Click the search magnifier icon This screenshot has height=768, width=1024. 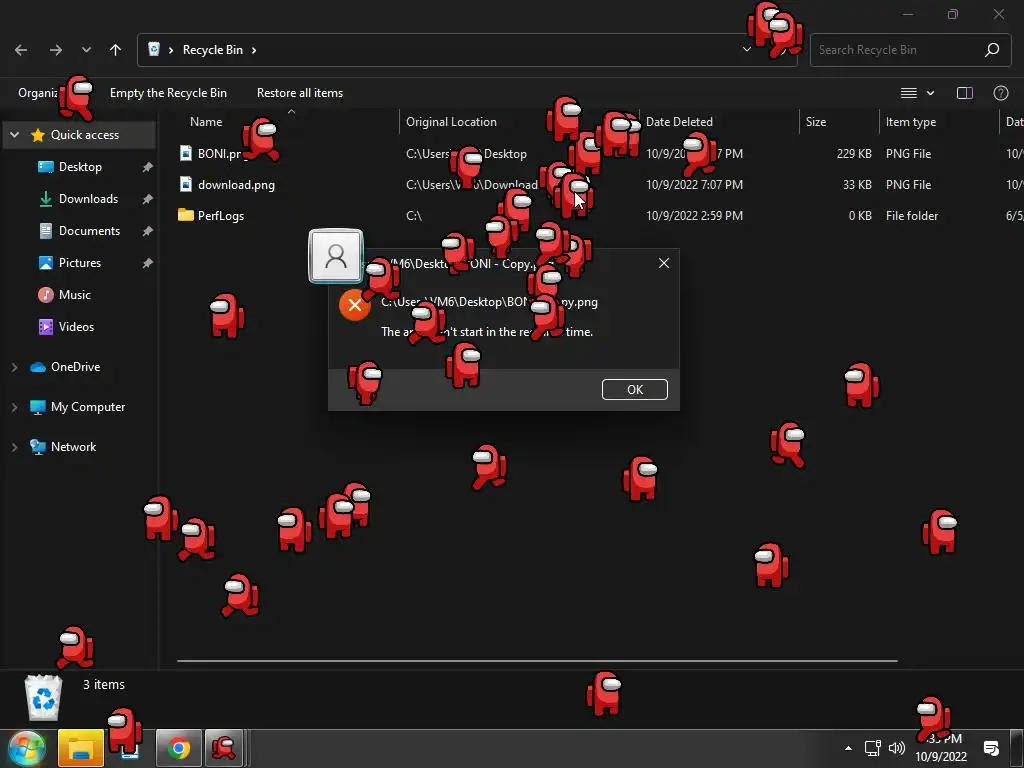click(x=992, y=50)
